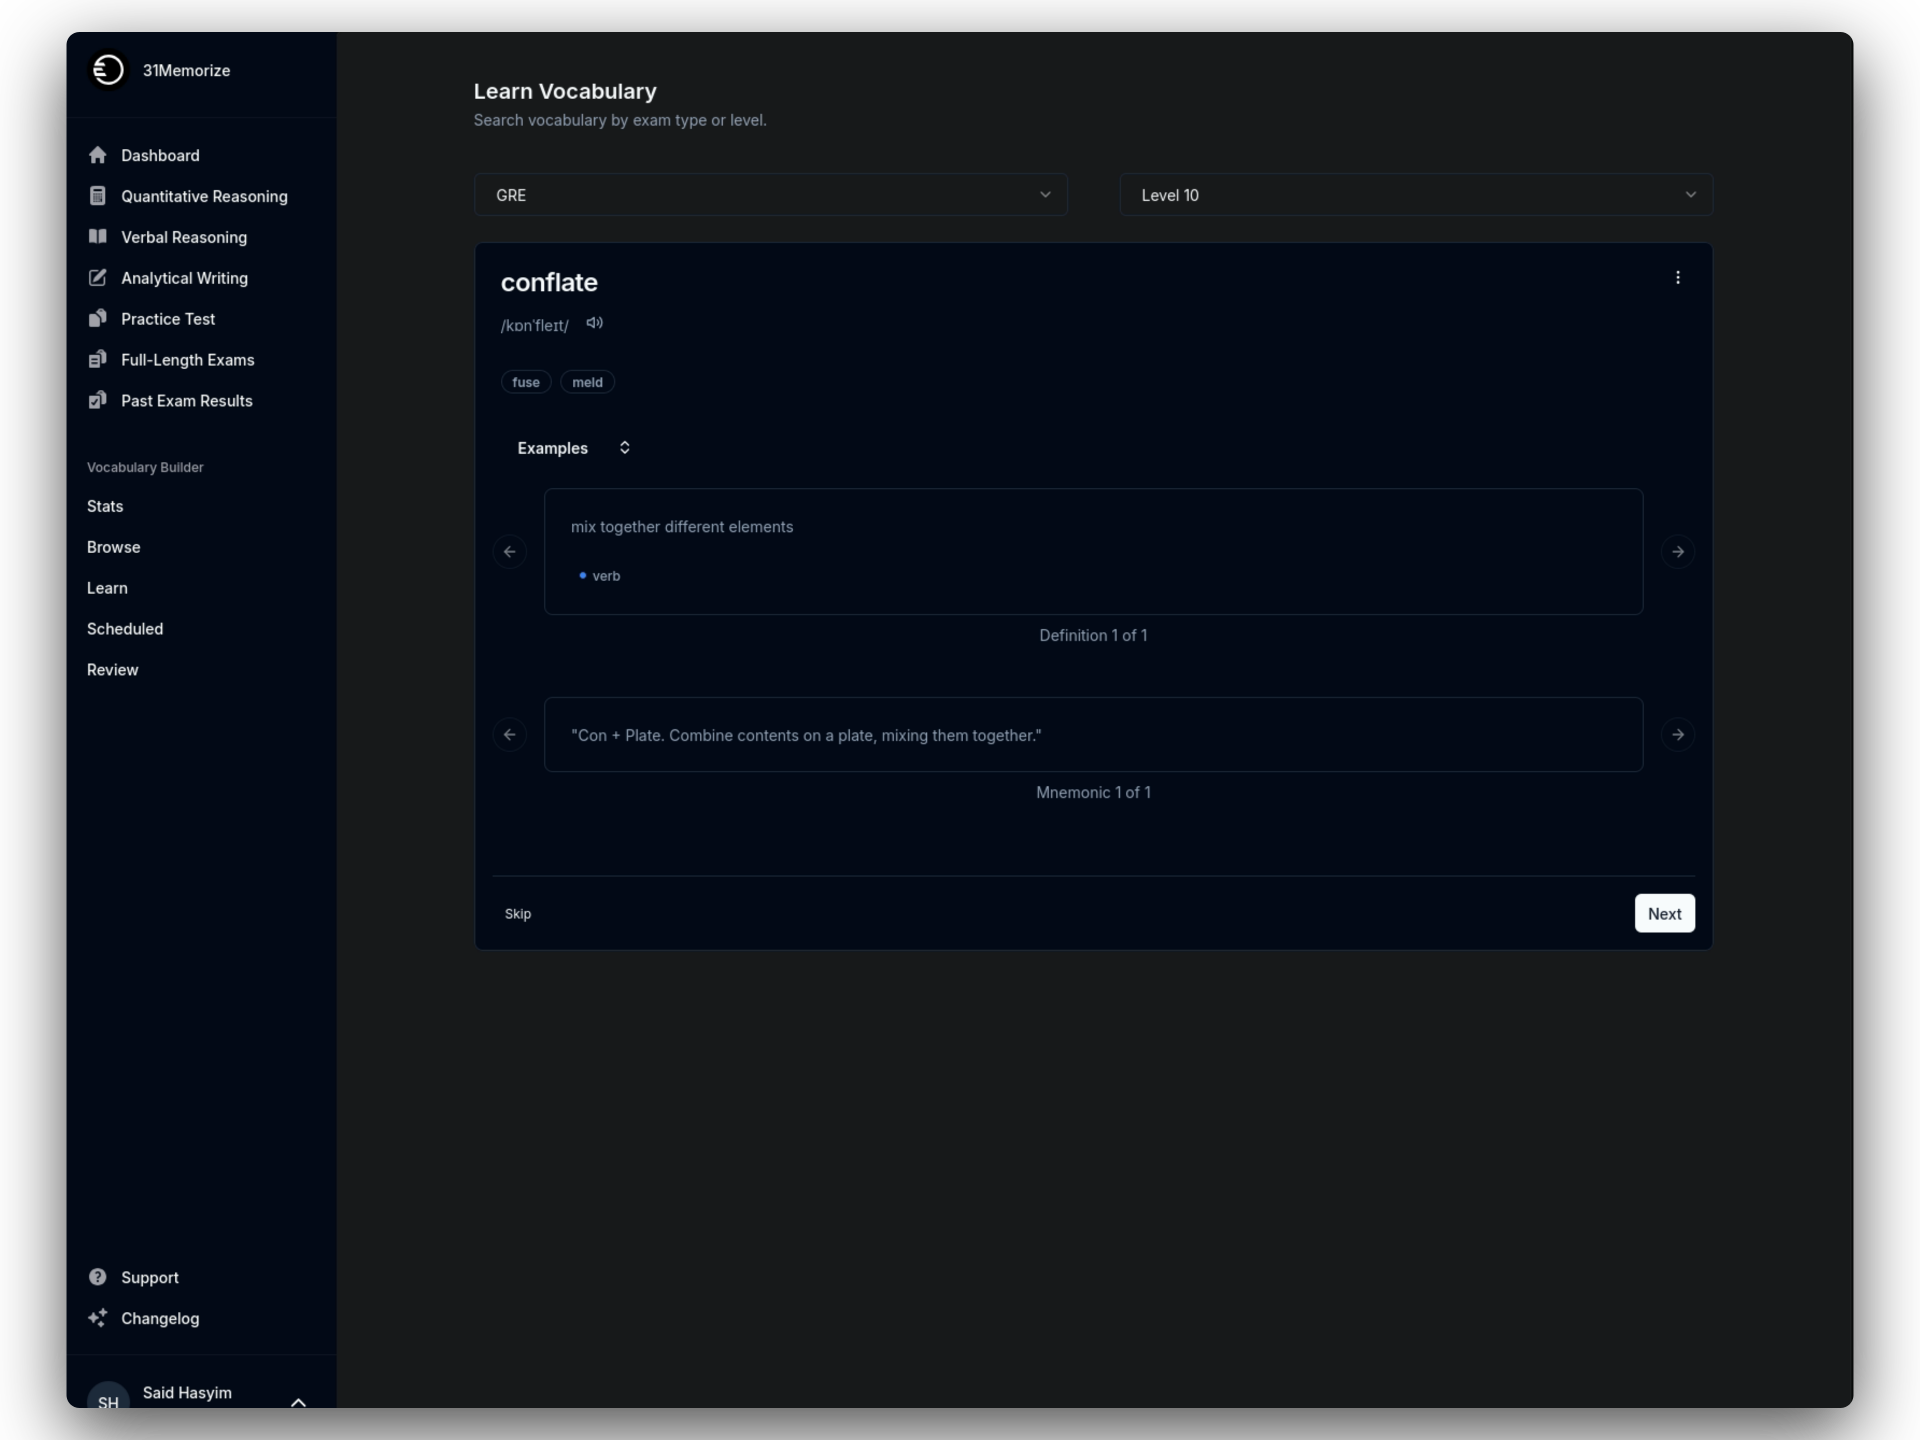The width and height of the screenshot is (1920, 1440).
Task: Open the Level 10 dropdown
Action: 1415,195
